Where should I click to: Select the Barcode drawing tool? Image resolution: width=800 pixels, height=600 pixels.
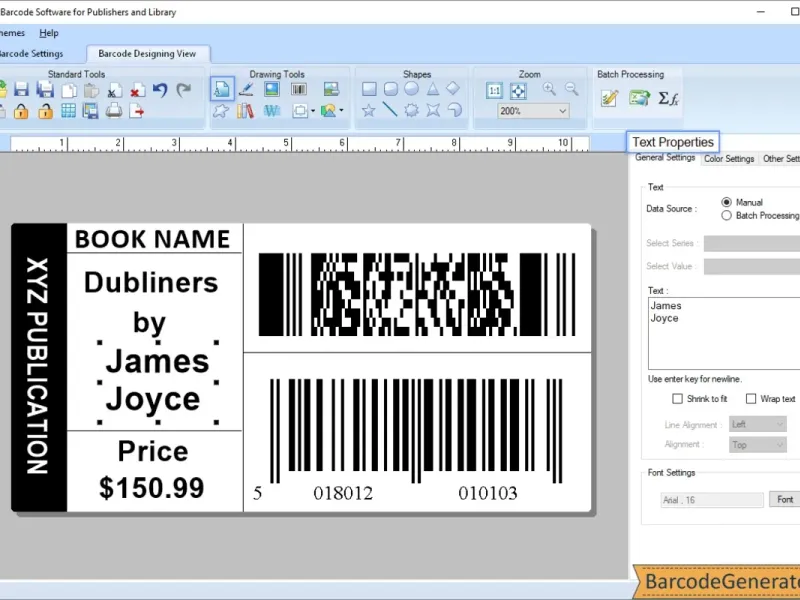click(x=299, y=89)
